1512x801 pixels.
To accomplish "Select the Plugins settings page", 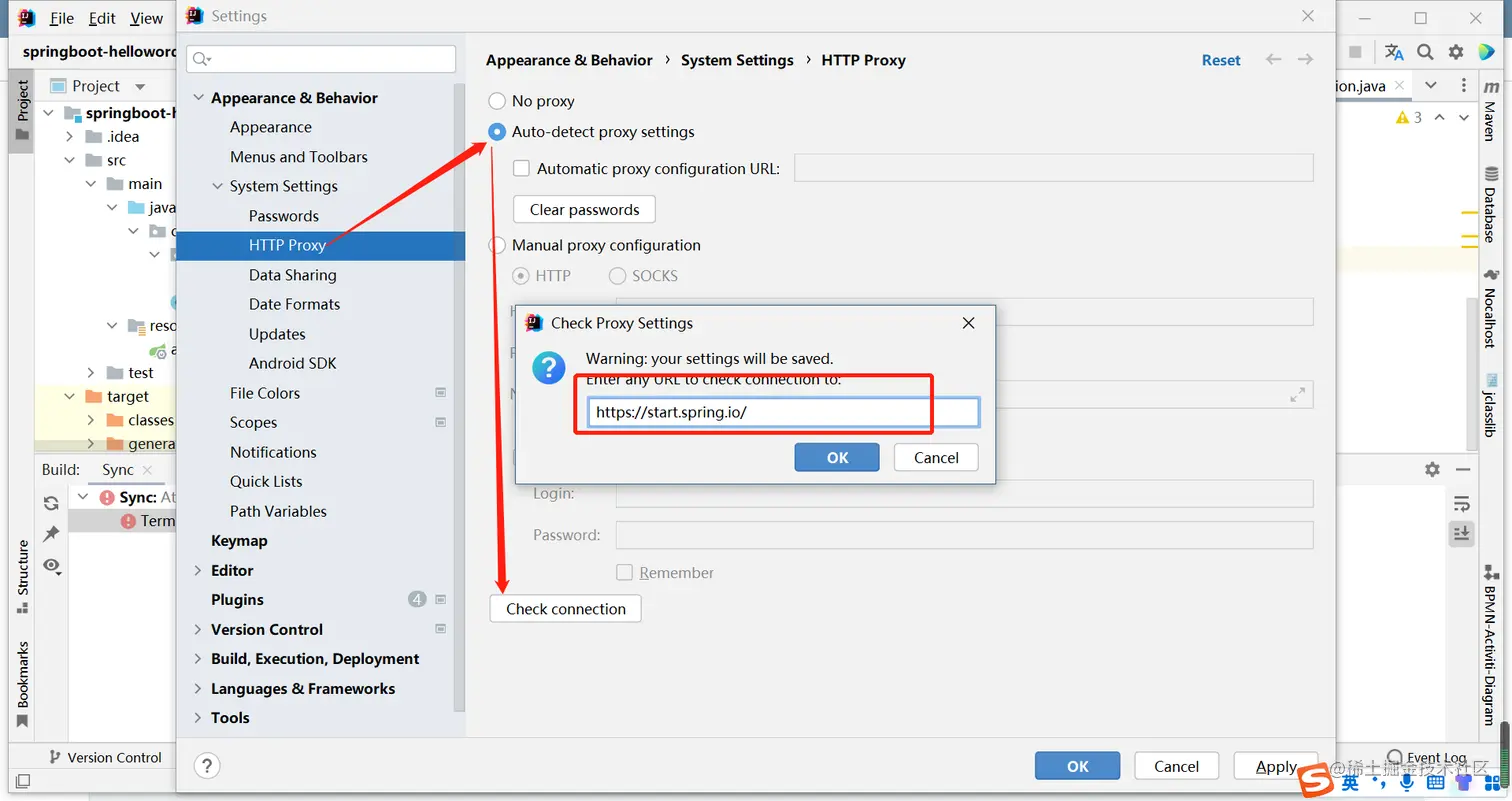I will coord(237,600).
